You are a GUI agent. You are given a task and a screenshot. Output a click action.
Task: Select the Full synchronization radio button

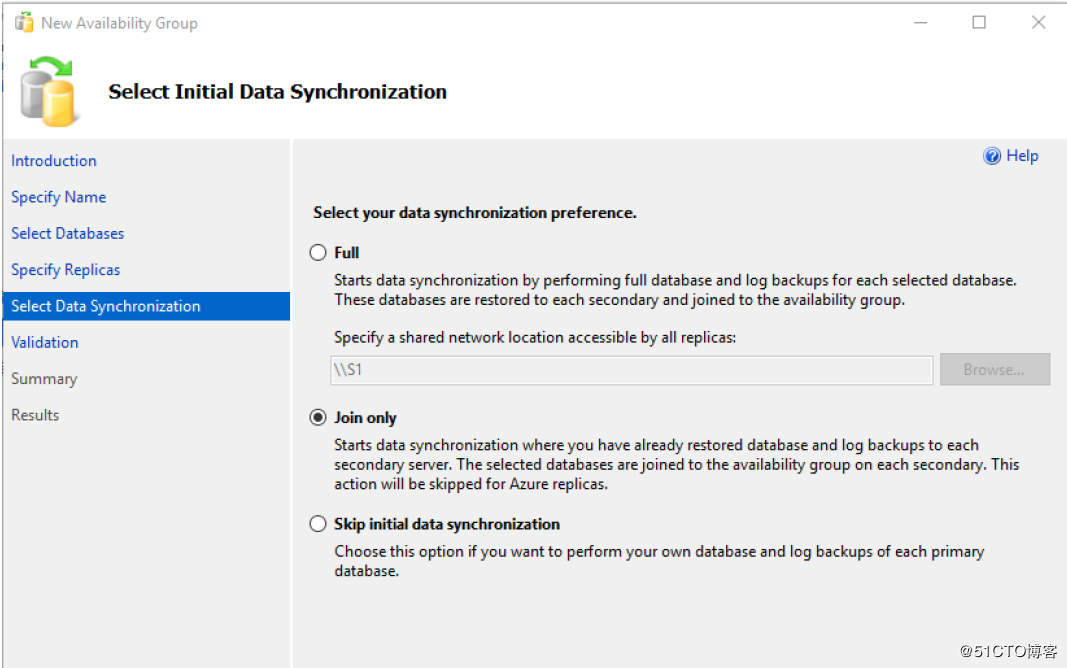pyautogui.click(x=318, y=252)
